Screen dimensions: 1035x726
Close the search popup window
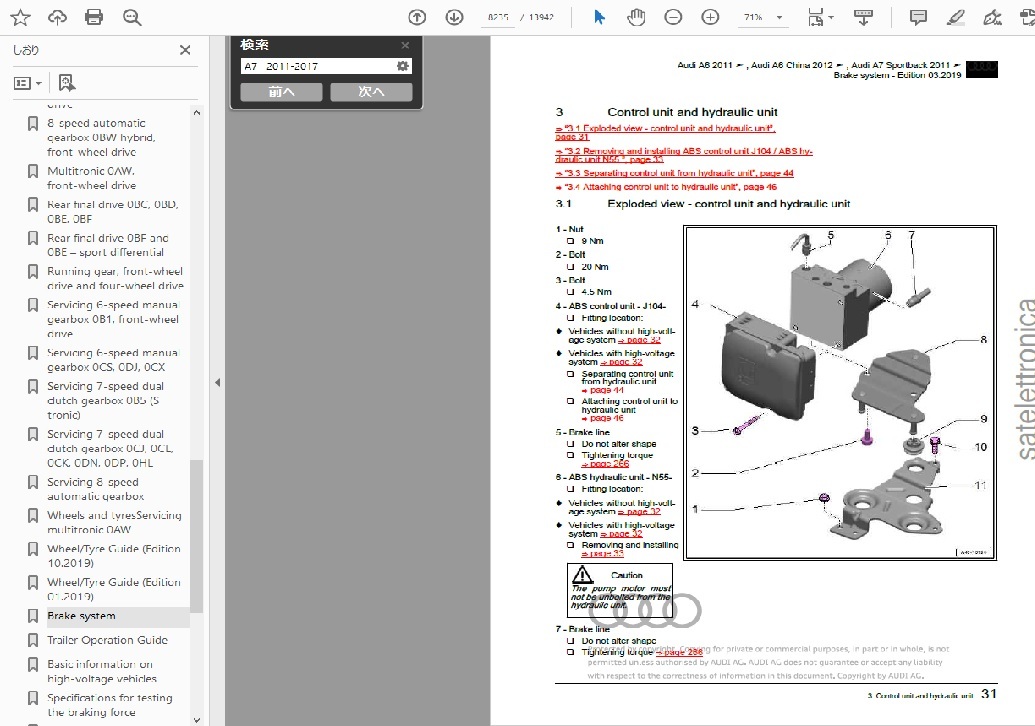[x=405, y=45]
